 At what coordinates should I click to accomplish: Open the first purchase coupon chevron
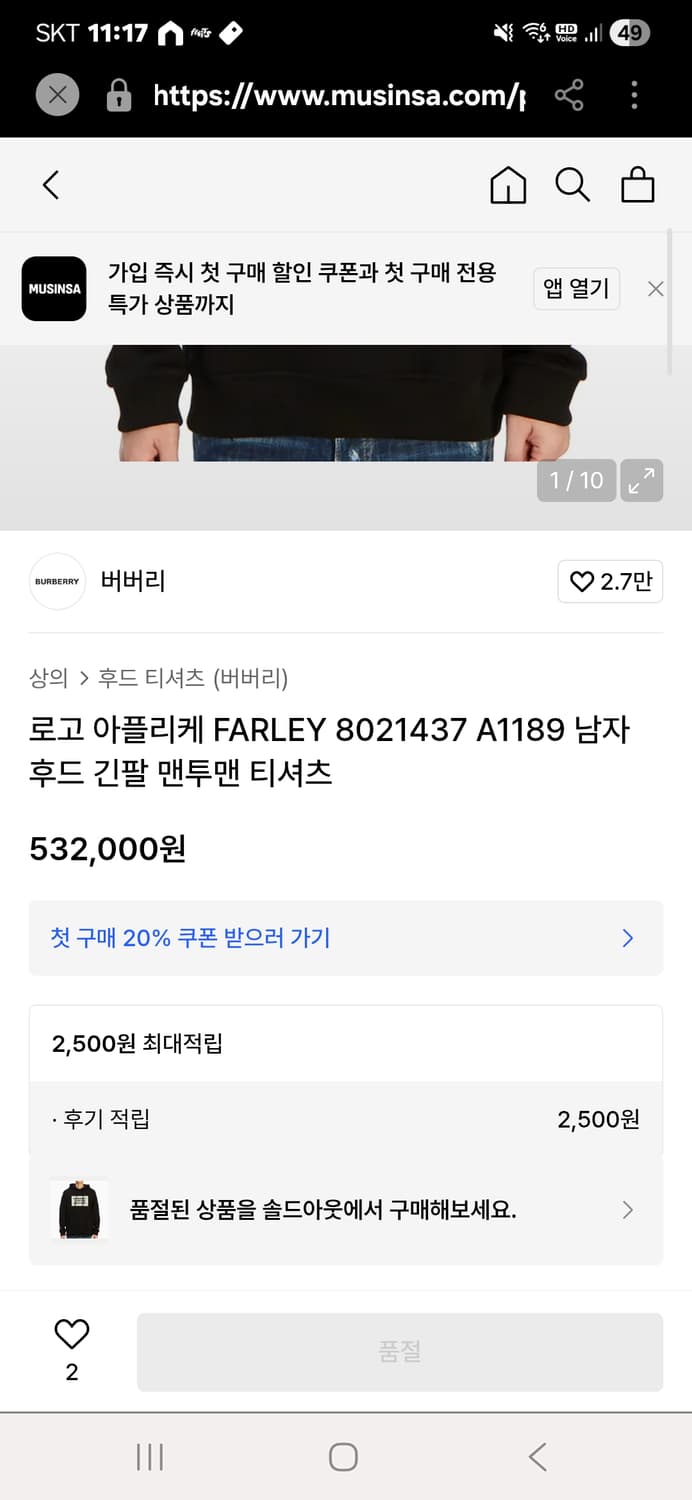628,938
